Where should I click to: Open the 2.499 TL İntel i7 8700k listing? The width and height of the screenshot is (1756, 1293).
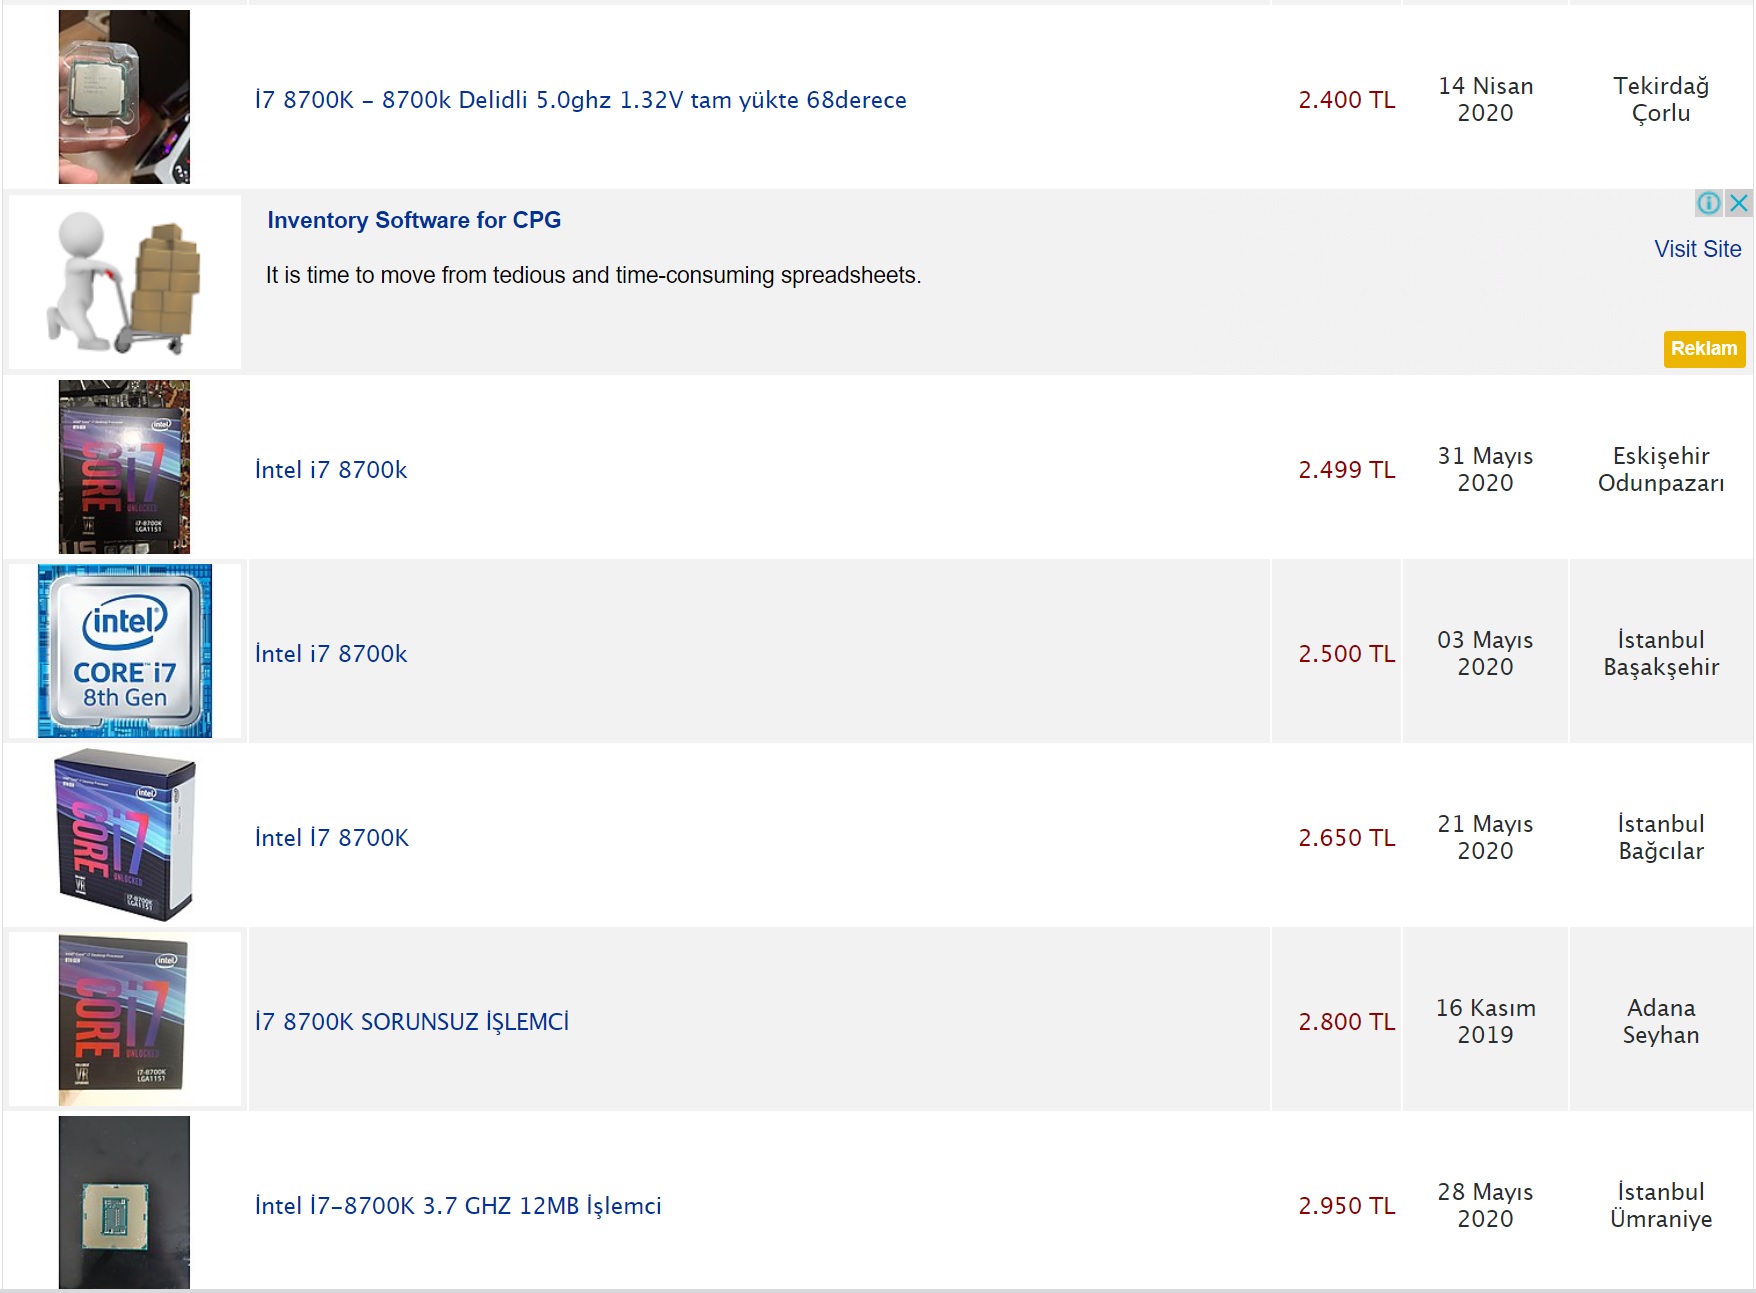(x=331, y=470)
